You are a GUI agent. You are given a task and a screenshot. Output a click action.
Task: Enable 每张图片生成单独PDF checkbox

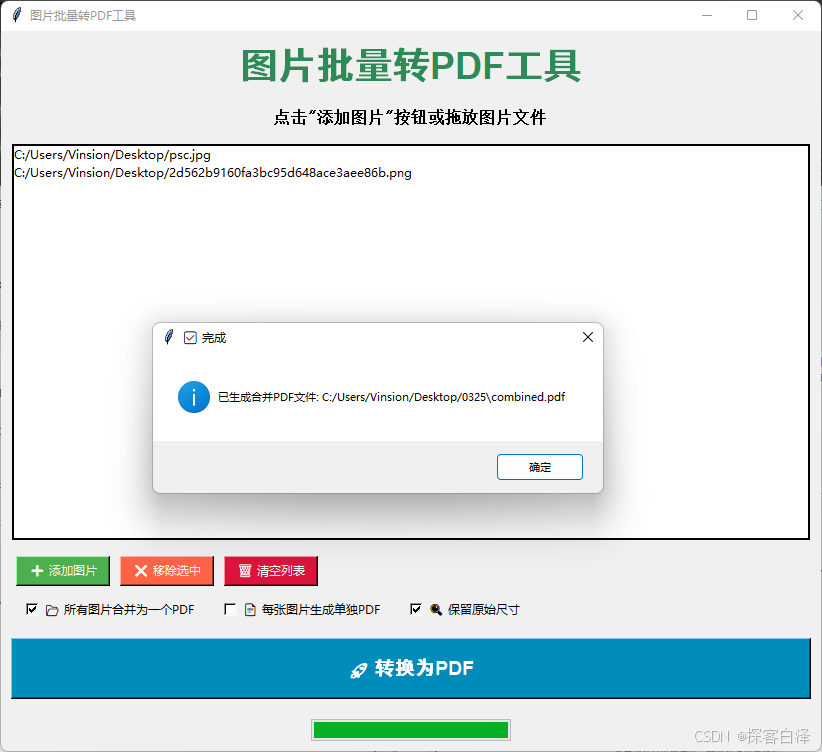pyautogui.click(x=230, y=609)
